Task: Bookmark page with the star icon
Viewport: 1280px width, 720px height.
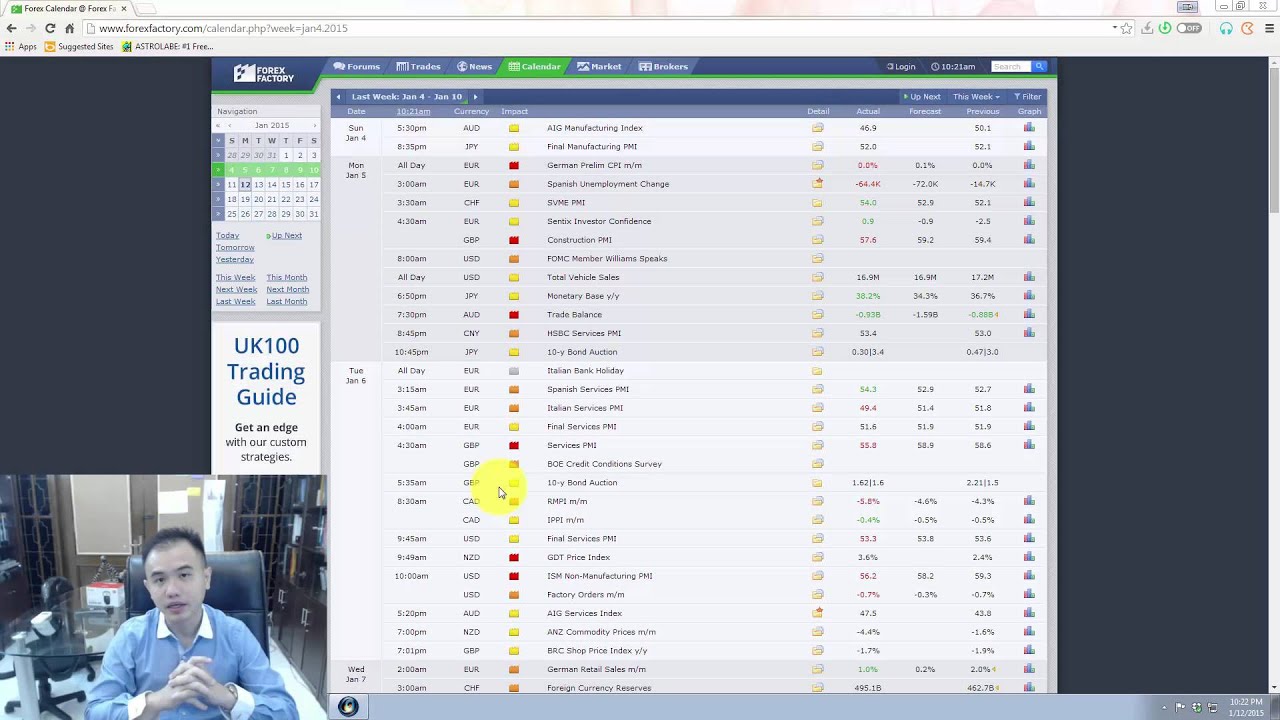Action: click(x=1127, y=28)
